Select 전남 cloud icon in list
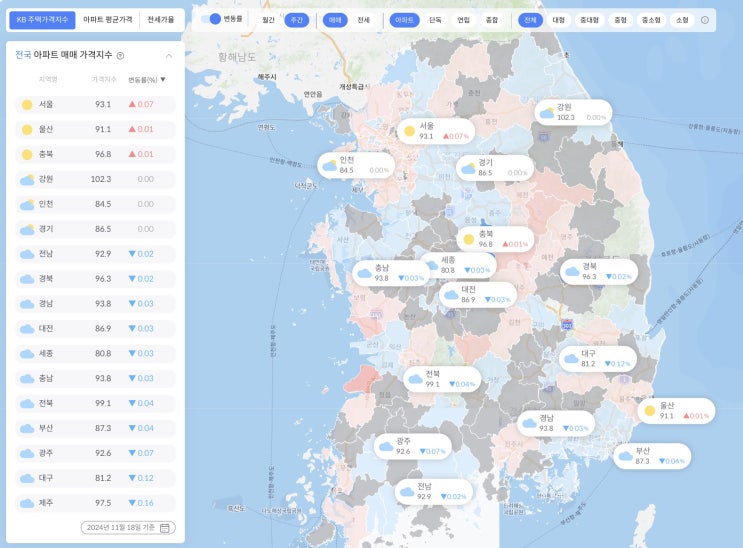Image resolution: width=743 pixels, height=548 pixels. click(27, 255)
